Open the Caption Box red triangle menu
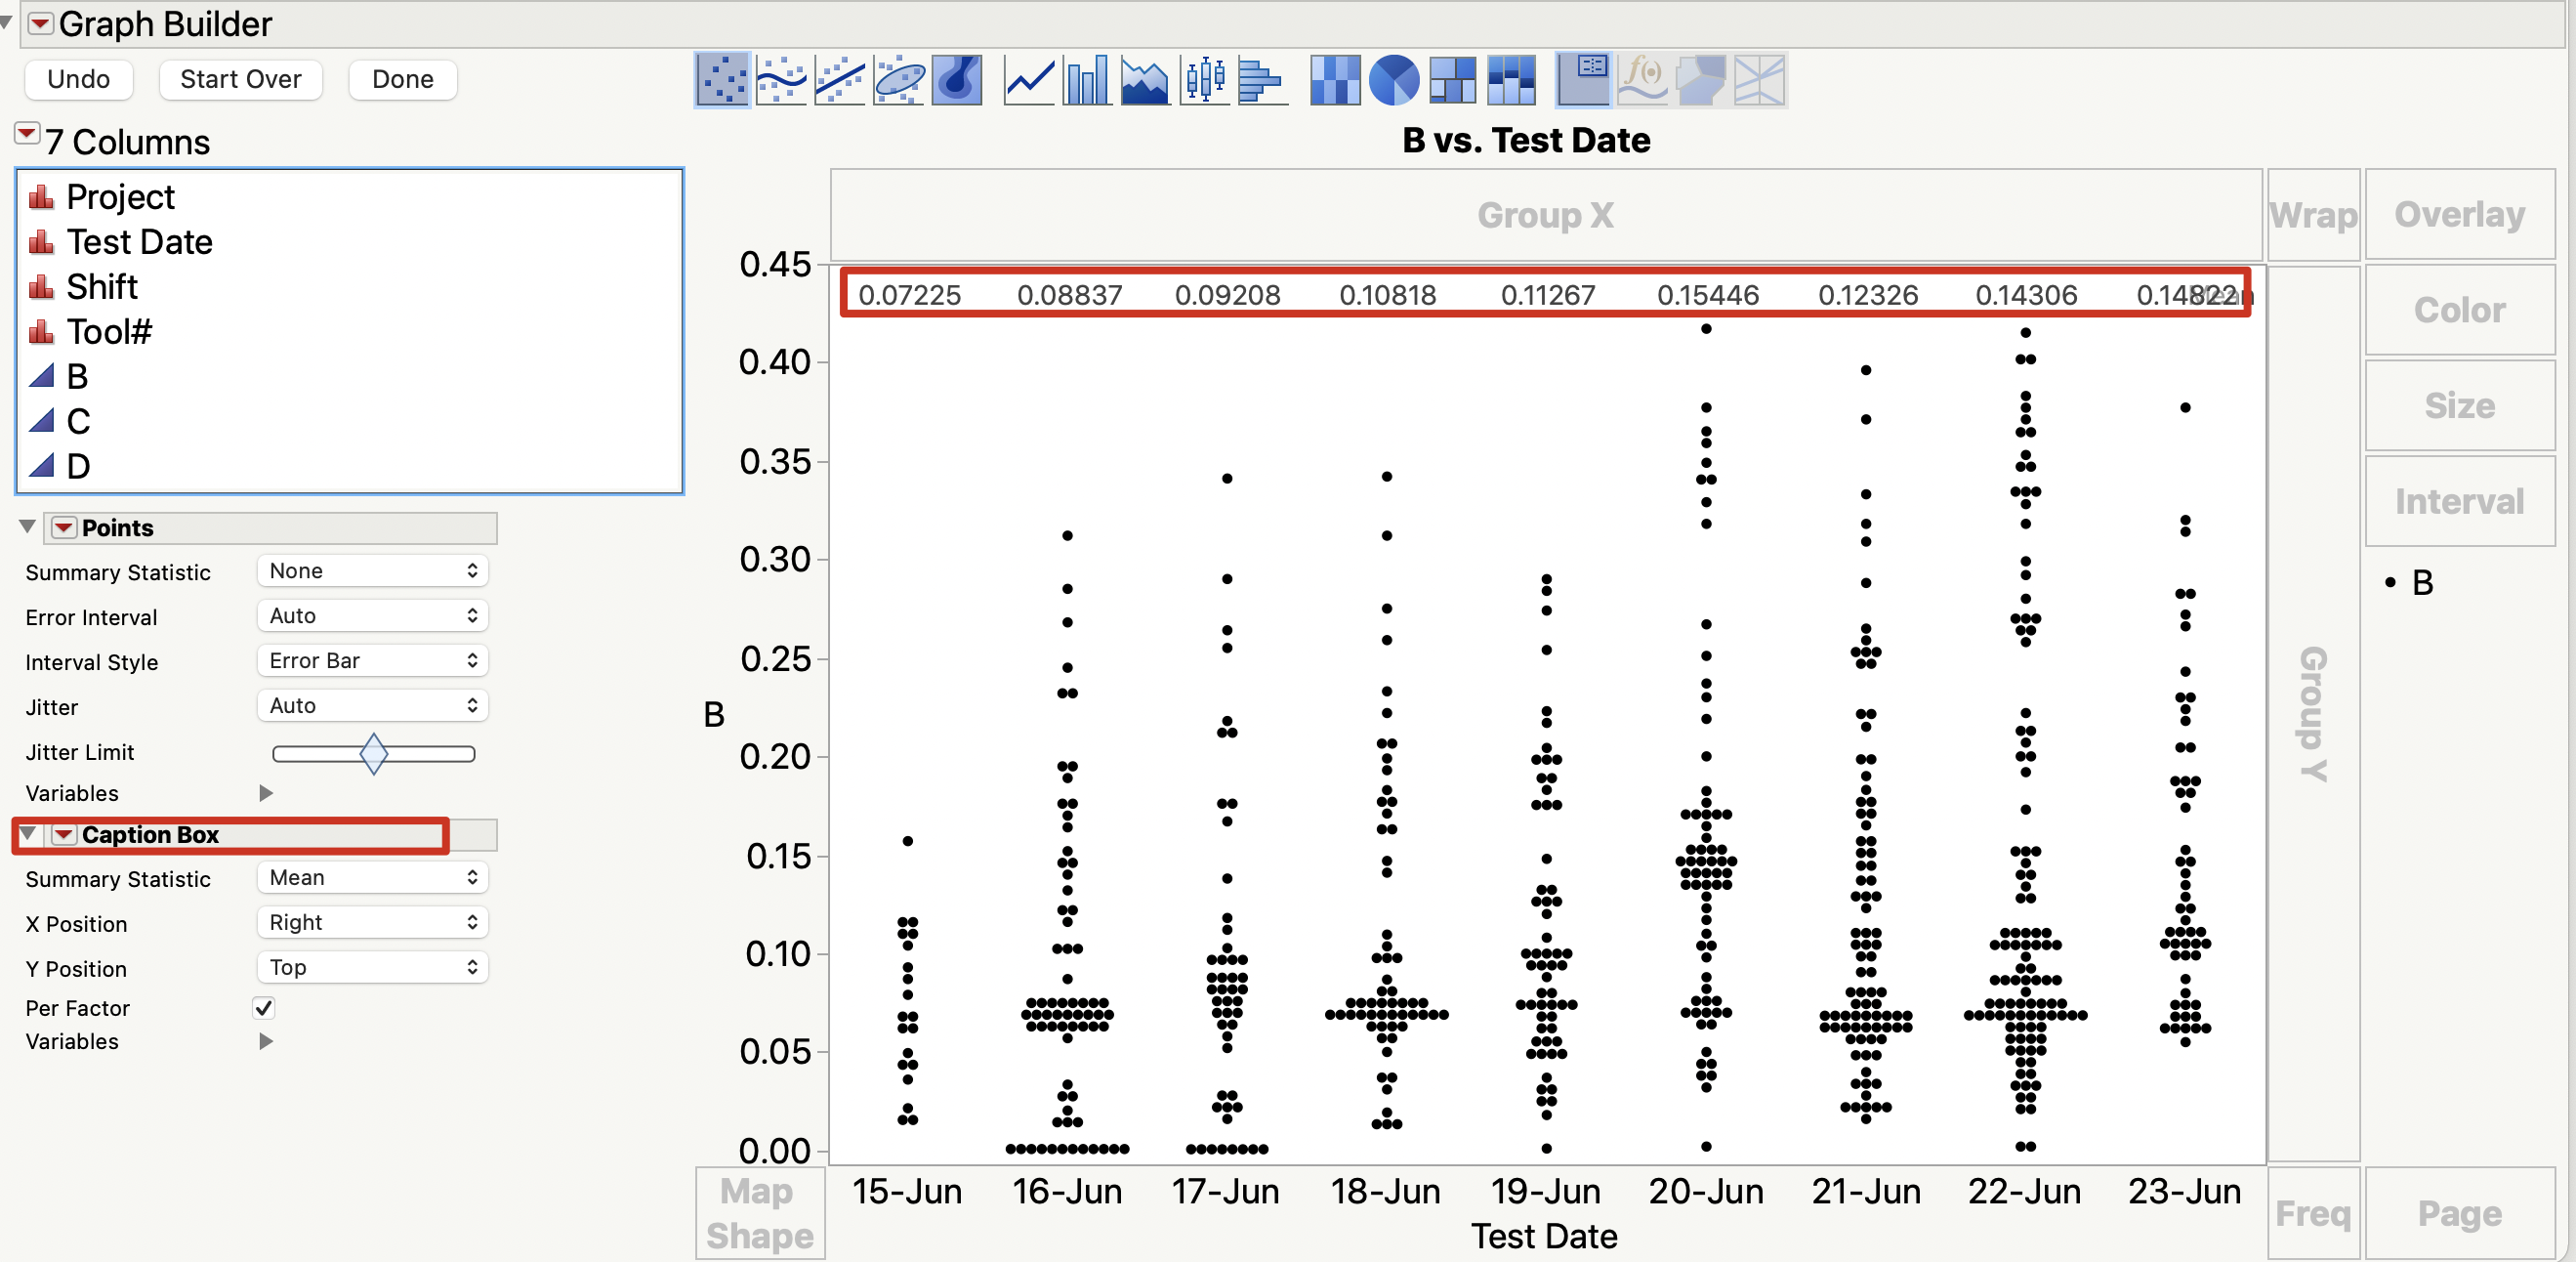The width and height of the screenshot is (2576, 1262). tap(64, 834)
